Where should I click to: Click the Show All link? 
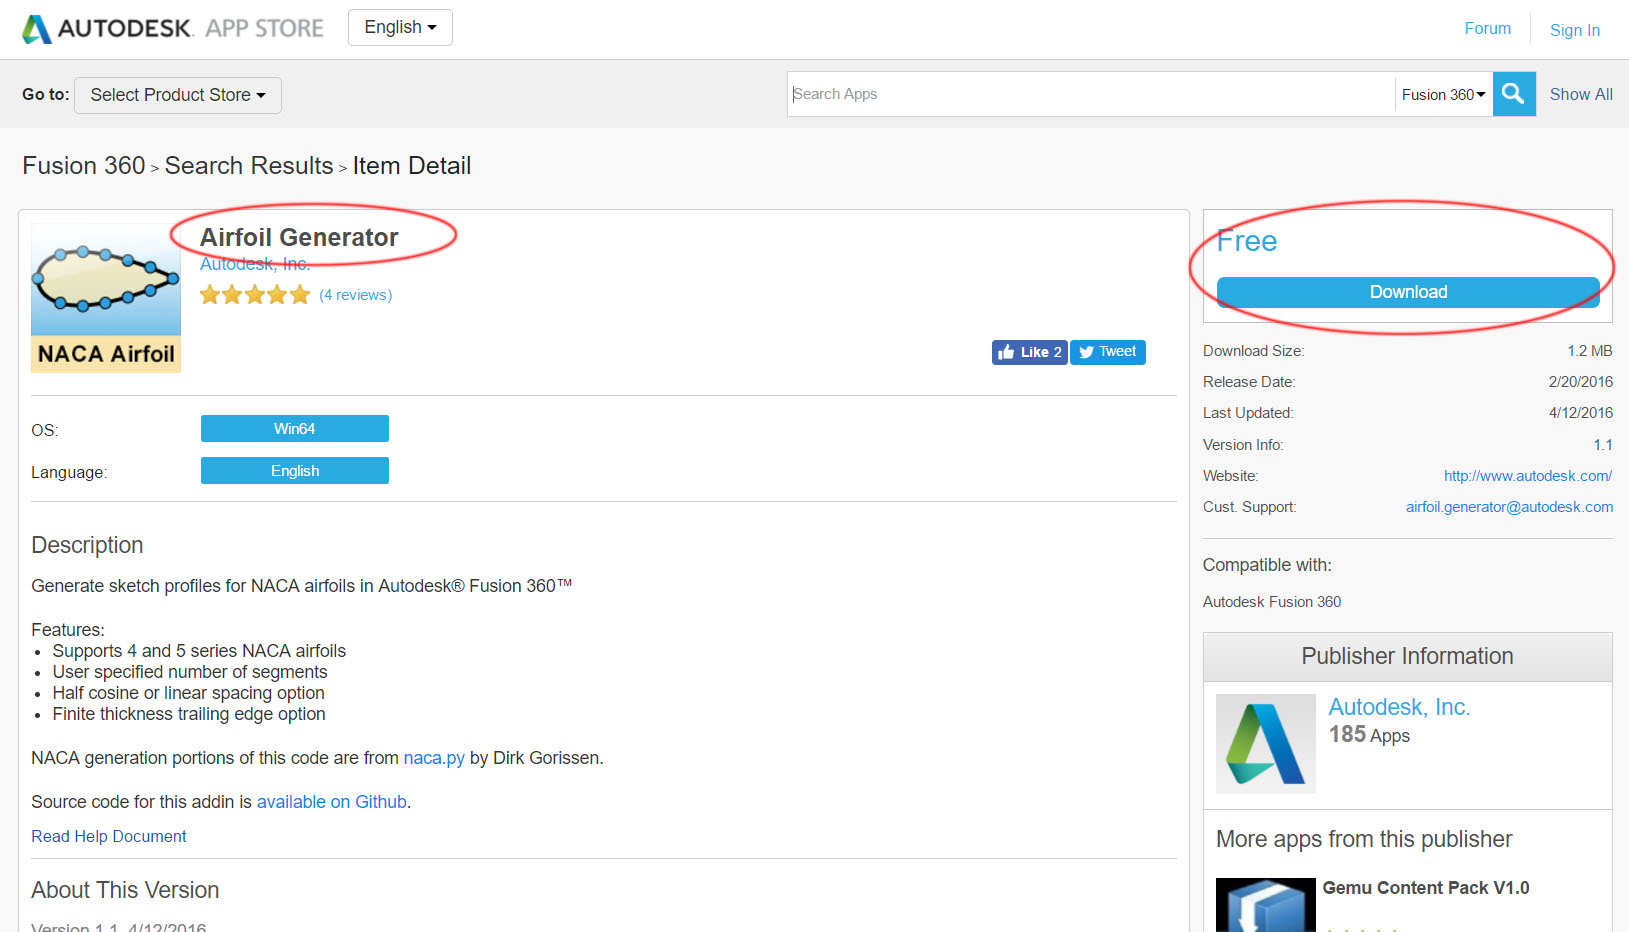click(x=1581, y=94)
